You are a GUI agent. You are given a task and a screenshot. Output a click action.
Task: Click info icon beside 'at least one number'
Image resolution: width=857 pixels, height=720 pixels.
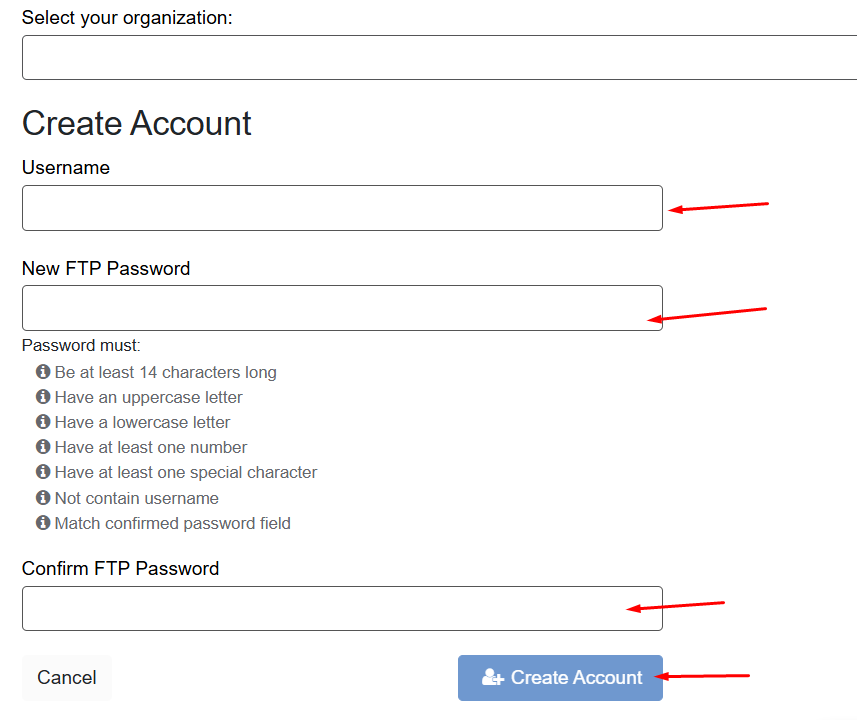43,447
